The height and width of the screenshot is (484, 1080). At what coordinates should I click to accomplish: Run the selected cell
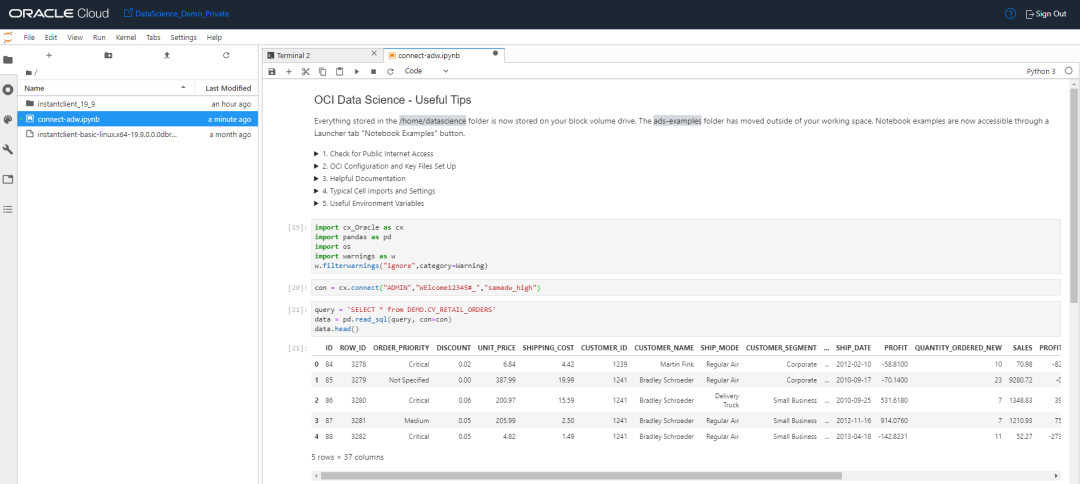tap(357, 71)
